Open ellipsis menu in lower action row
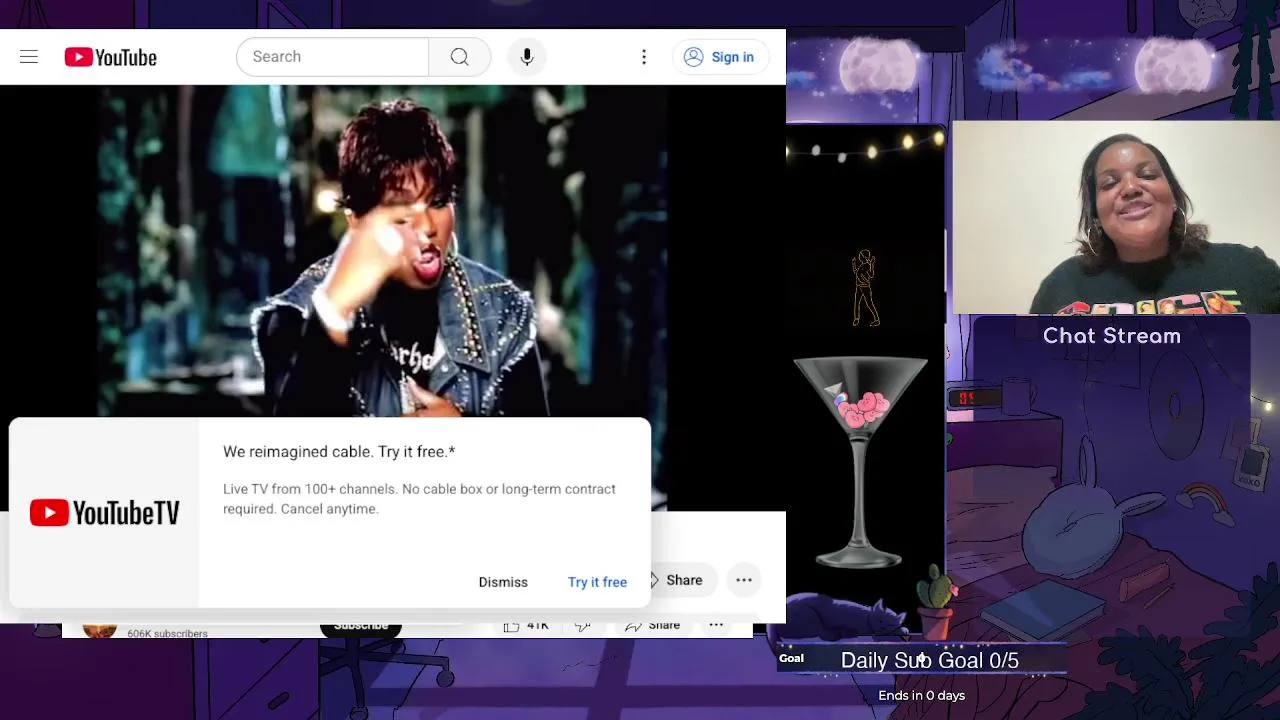 [x=716, y=626]
